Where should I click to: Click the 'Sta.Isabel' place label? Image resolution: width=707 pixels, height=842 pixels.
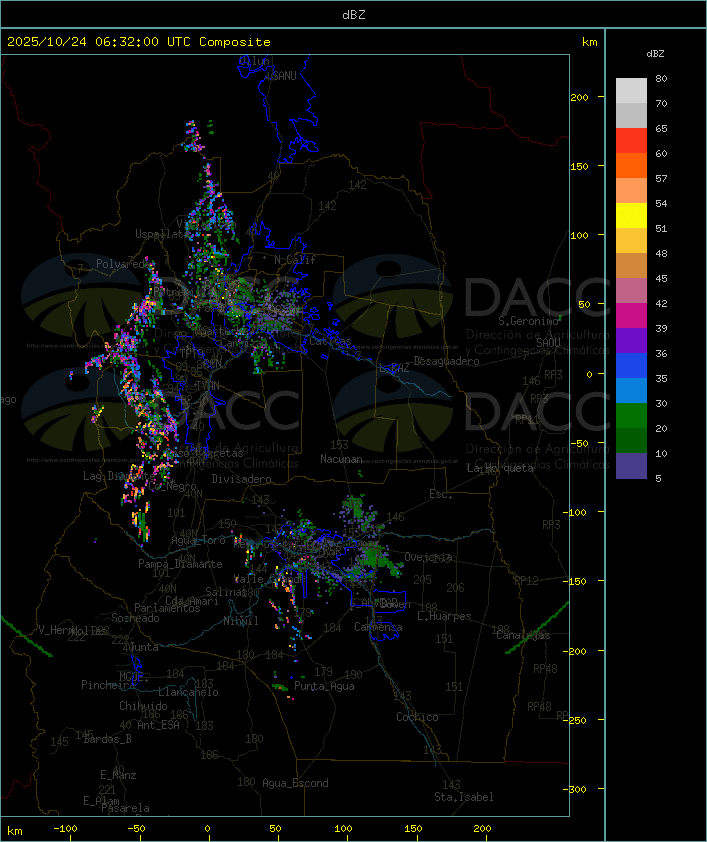point(464,797)
